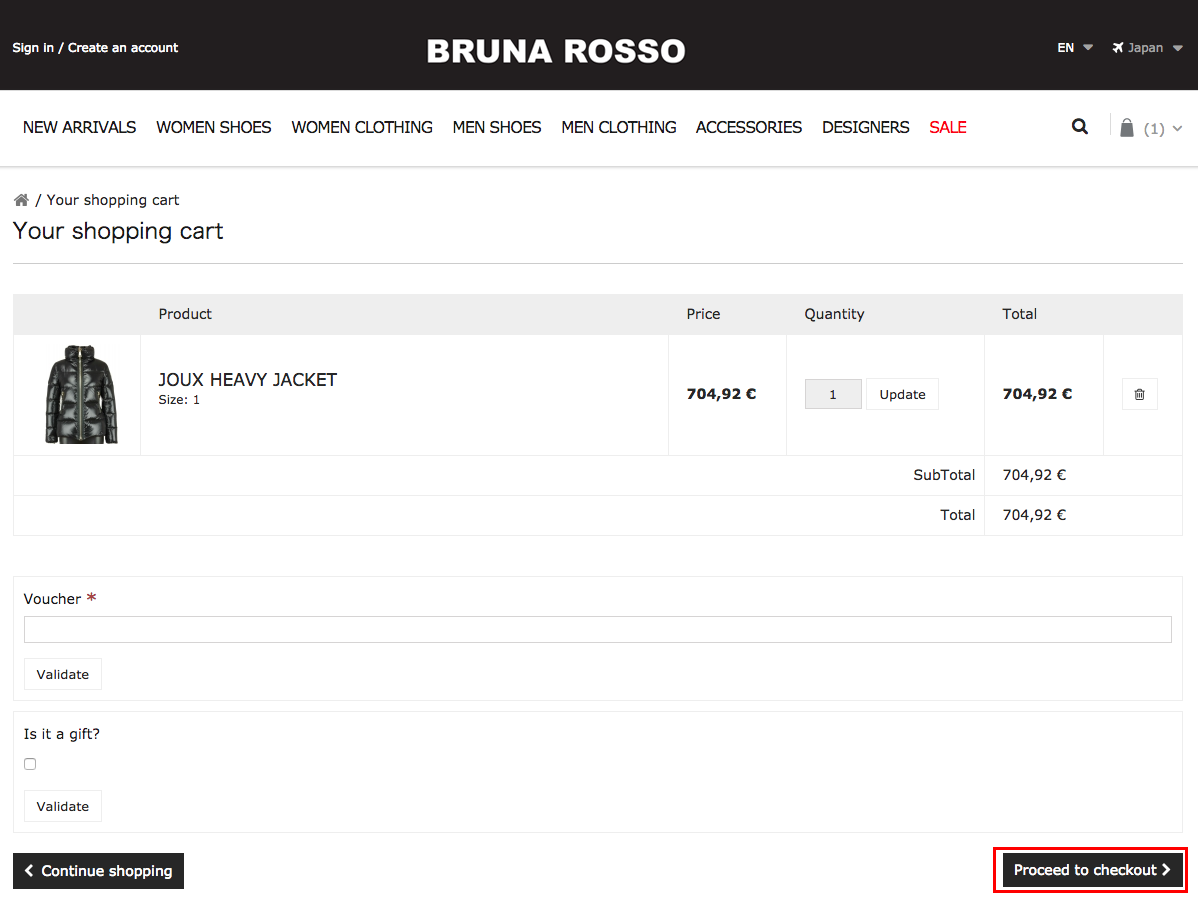1198x900 pixels.
Task: Open the New Arrivals menu
Action: click(x=79, y=128)
